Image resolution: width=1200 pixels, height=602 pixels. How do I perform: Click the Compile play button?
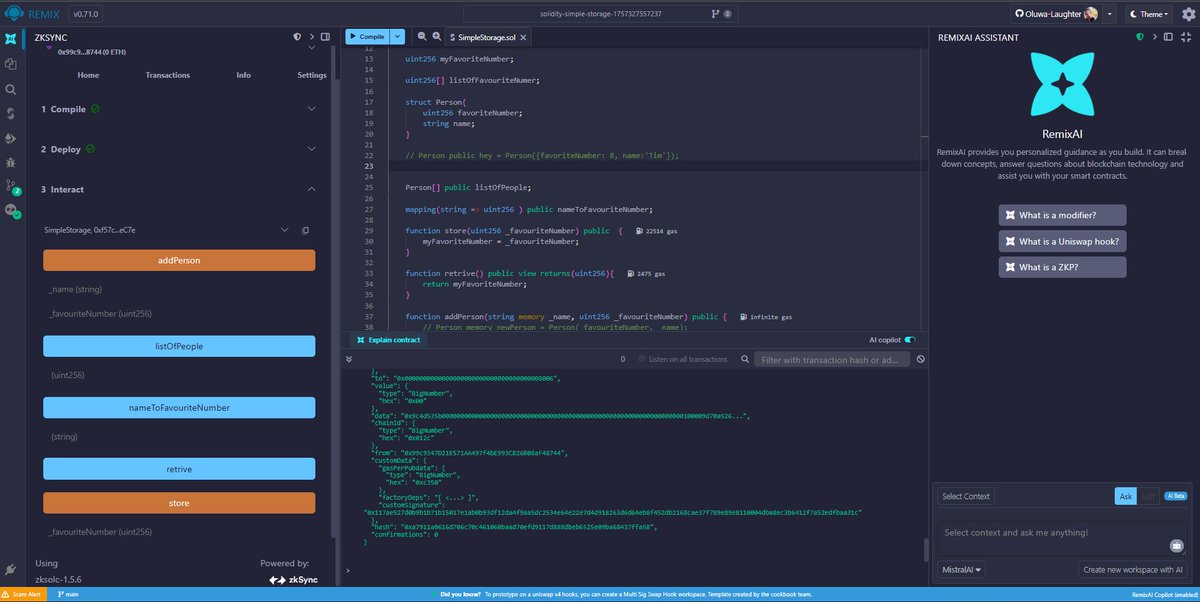click(x=367, y=36)
